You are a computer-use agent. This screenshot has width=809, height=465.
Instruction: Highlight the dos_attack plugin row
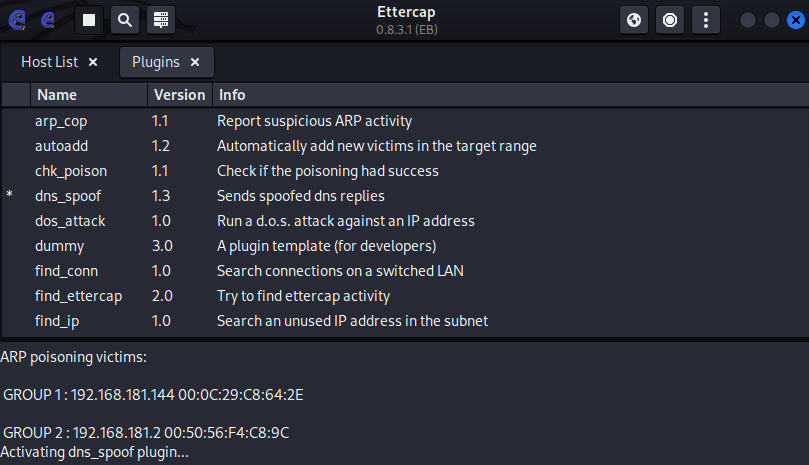[70, 221]
